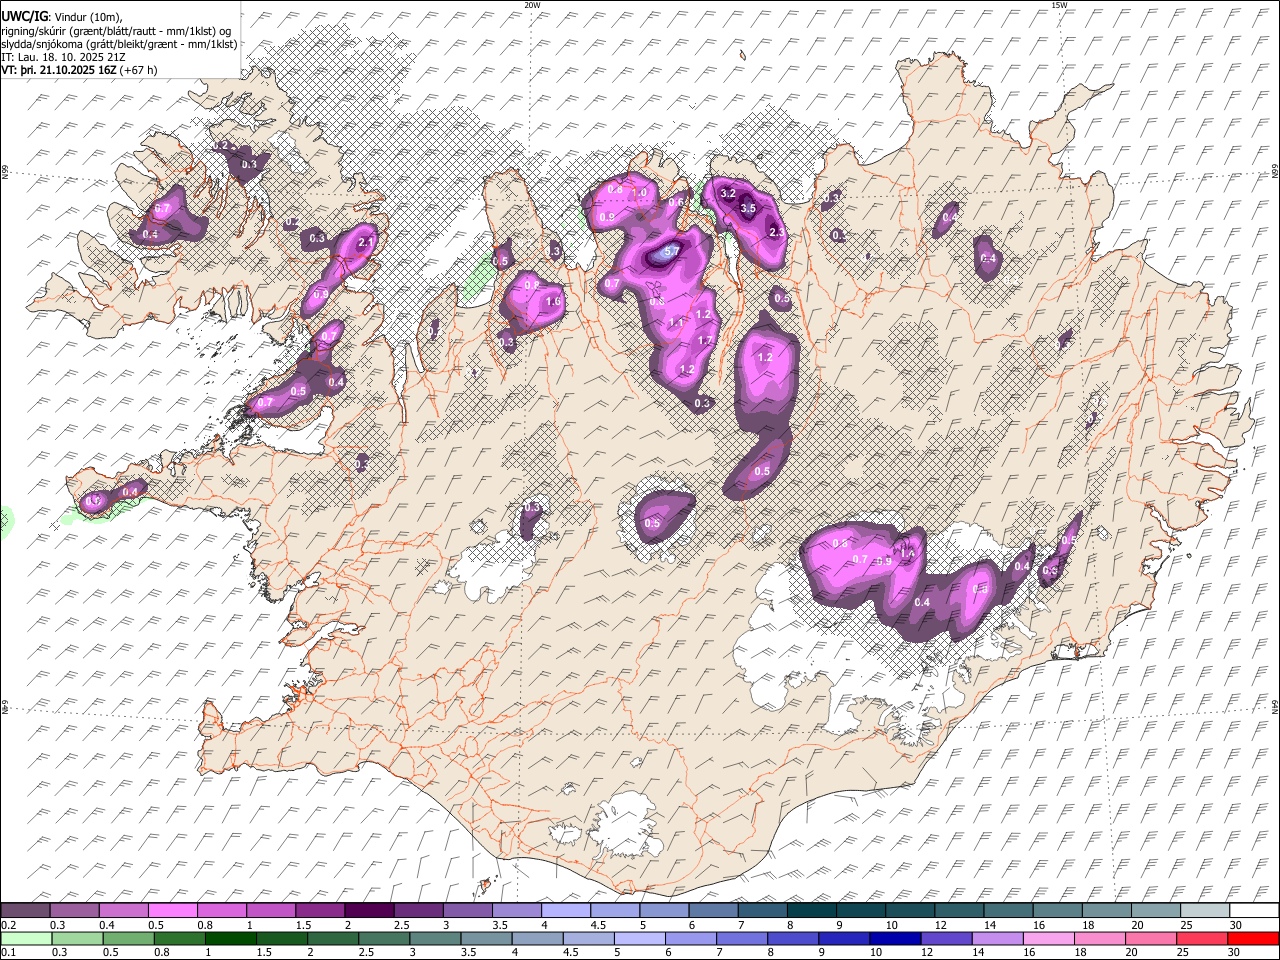Select the dark green 1 swatch in the rain scale
This screenshot has width=1280, height=960.
click(230, 938)
